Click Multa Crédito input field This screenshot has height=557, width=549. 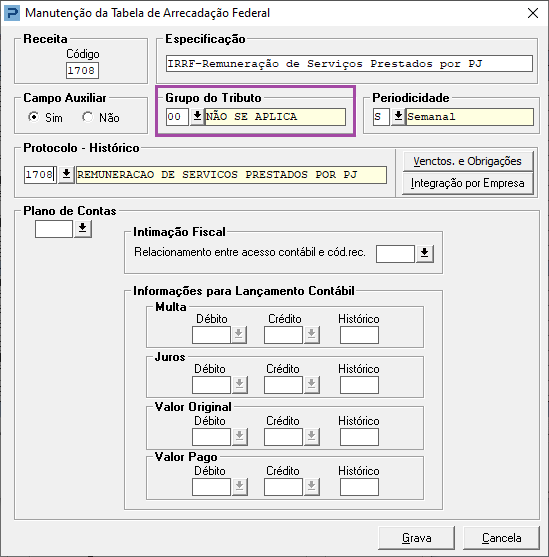point(283,335)
